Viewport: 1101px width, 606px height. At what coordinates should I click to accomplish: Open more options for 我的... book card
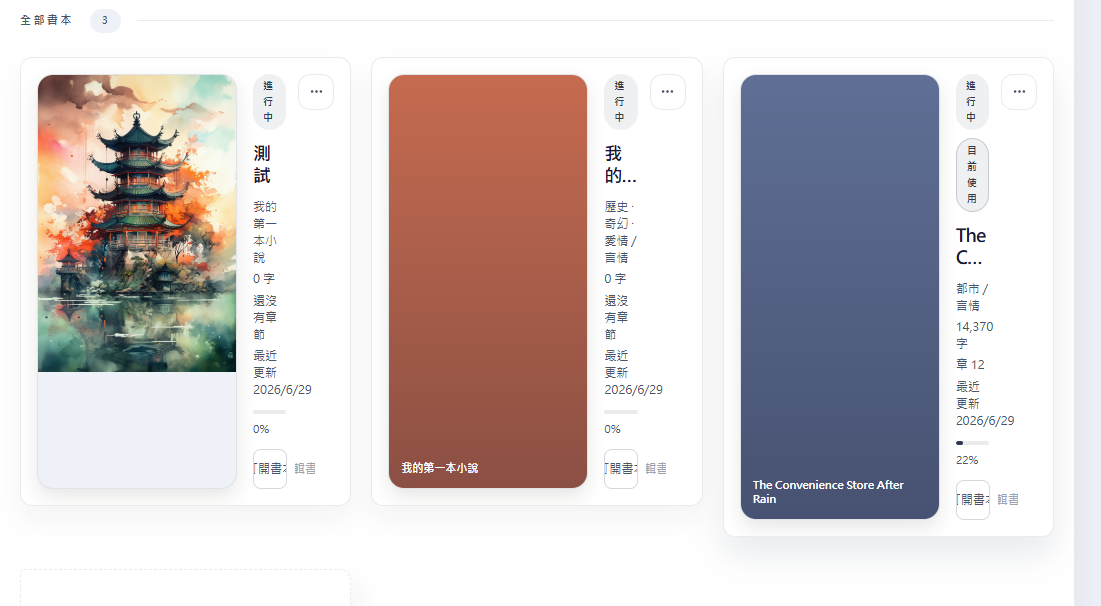667,92
